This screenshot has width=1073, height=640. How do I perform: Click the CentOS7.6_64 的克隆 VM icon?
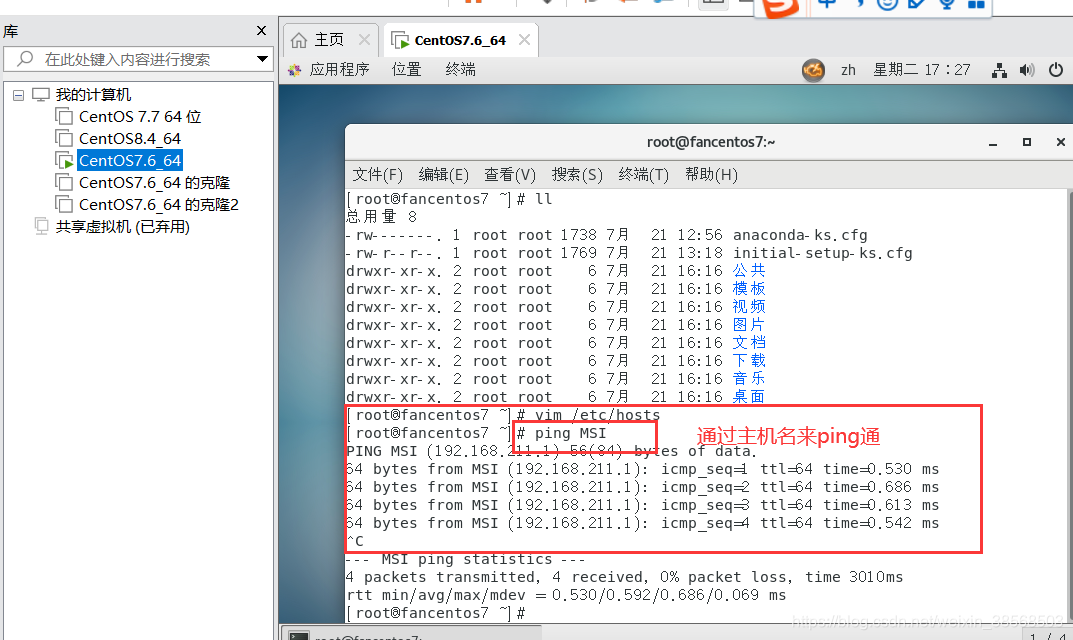tap(64, 182)
